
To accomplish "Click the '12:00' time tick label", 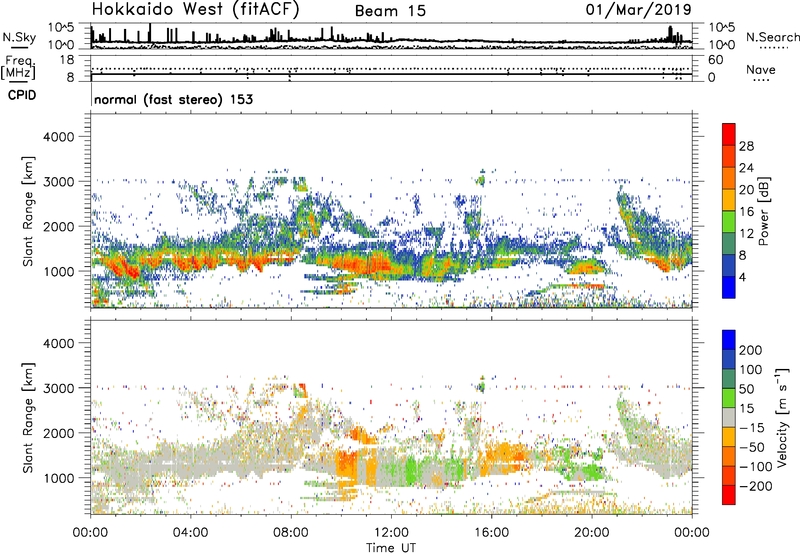I will click(x=391, y=533).
